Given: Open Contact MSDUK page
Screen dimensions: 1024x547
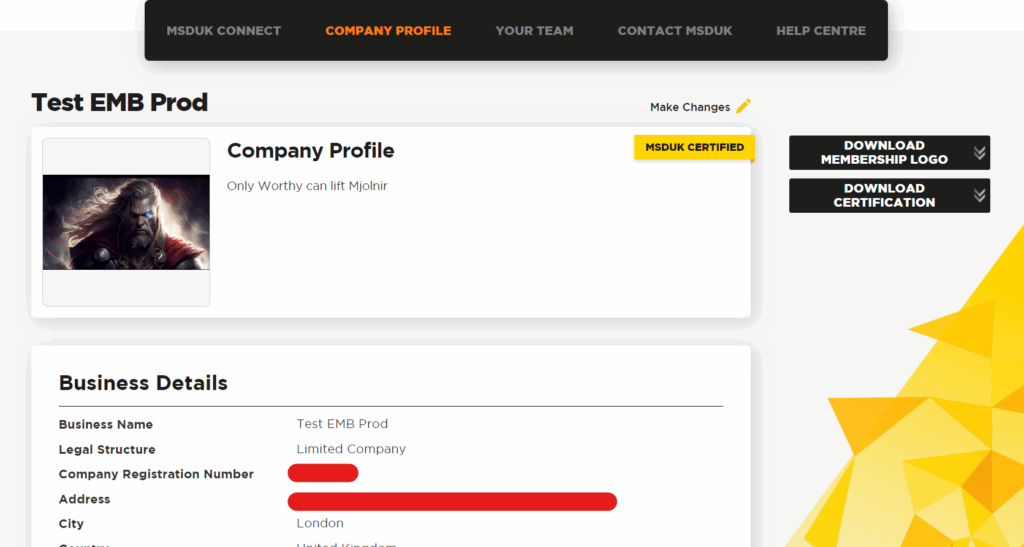Looking at the screenshot, I should tap(675, 31).
